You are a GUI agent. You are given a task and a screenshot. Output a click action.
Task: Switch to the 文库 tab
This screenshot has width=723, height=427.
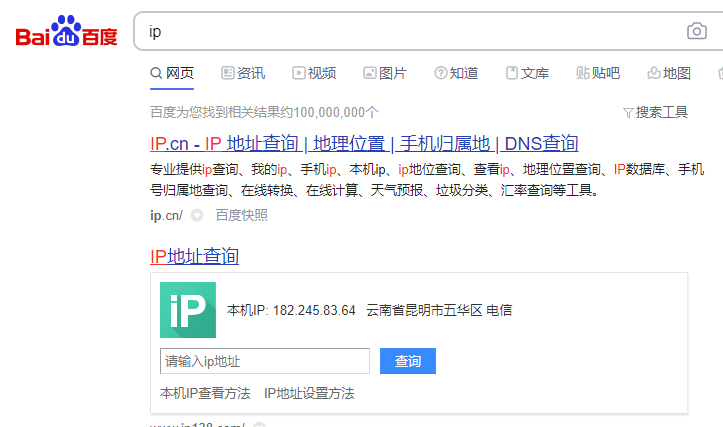[x=527, y=73]
